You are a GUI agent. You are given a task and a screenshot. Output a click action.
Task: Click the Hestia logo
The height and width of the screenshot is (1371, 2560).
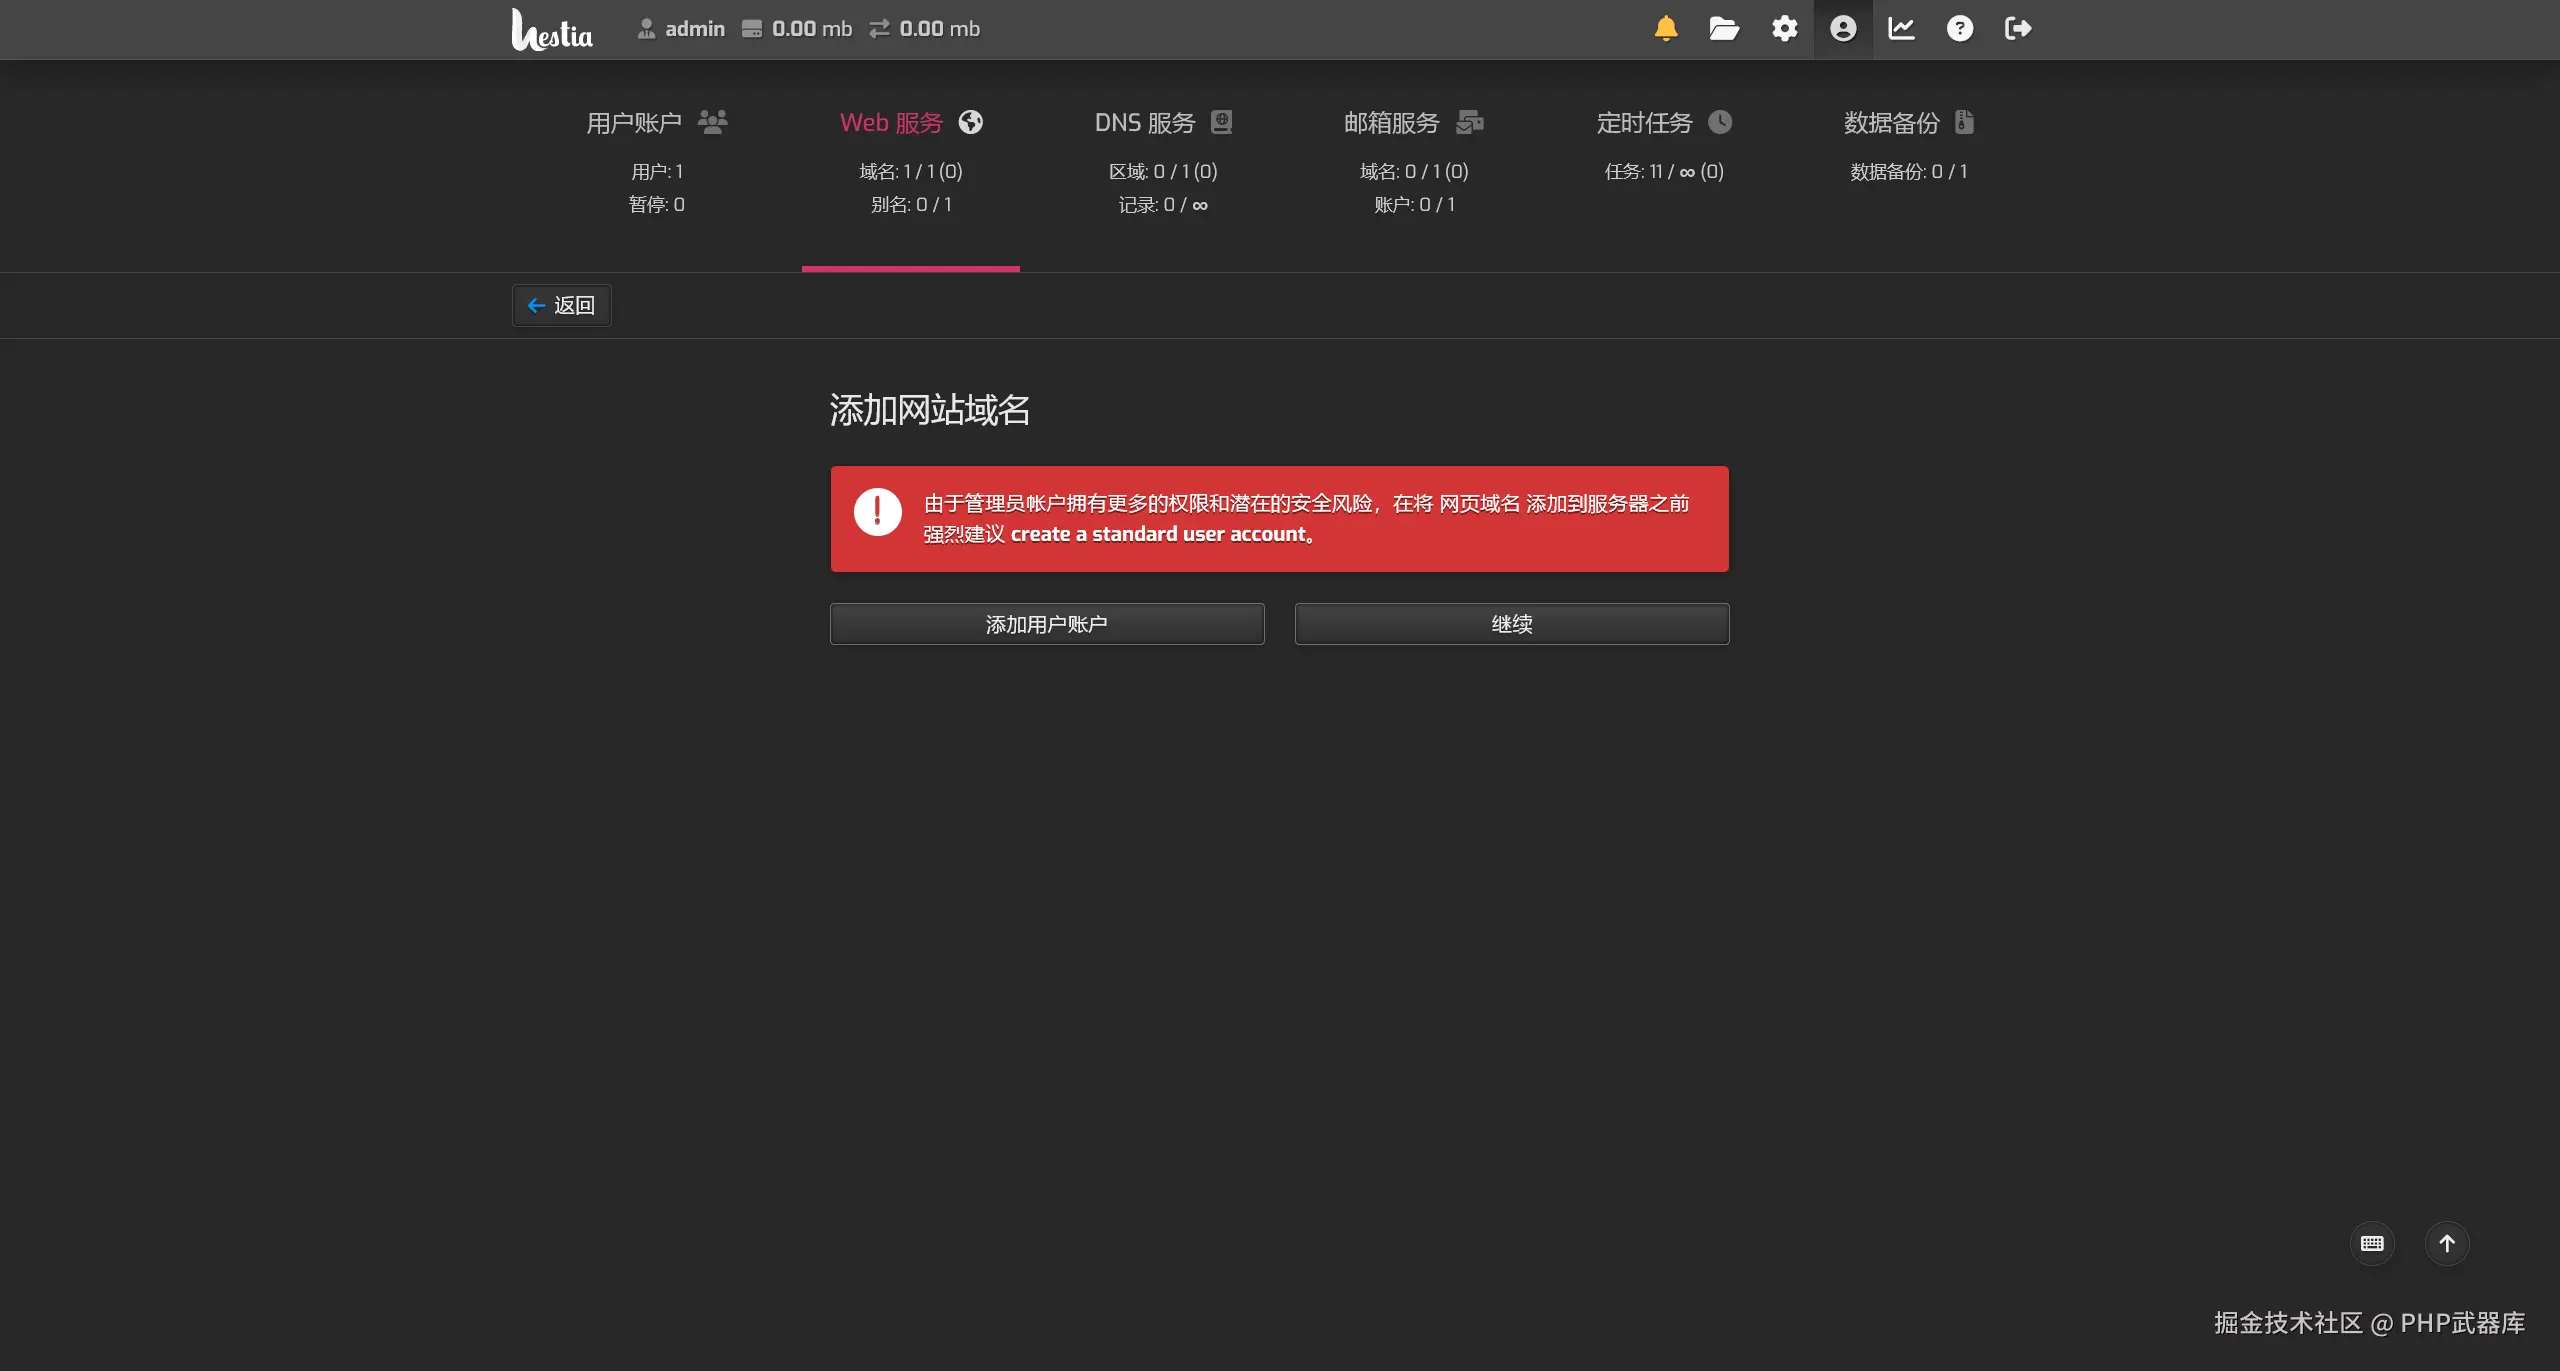tap(552, 30)
